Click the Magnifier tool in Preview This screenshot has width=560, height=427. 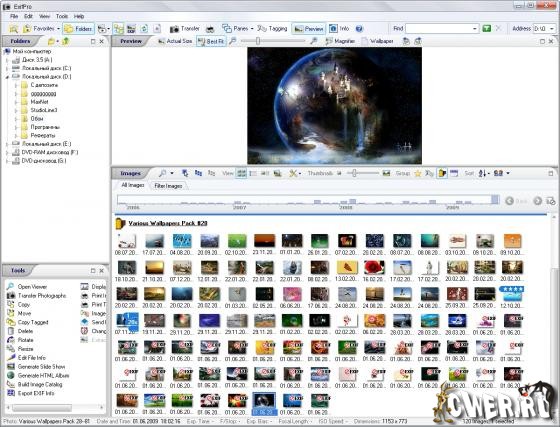tap(340, 41)
